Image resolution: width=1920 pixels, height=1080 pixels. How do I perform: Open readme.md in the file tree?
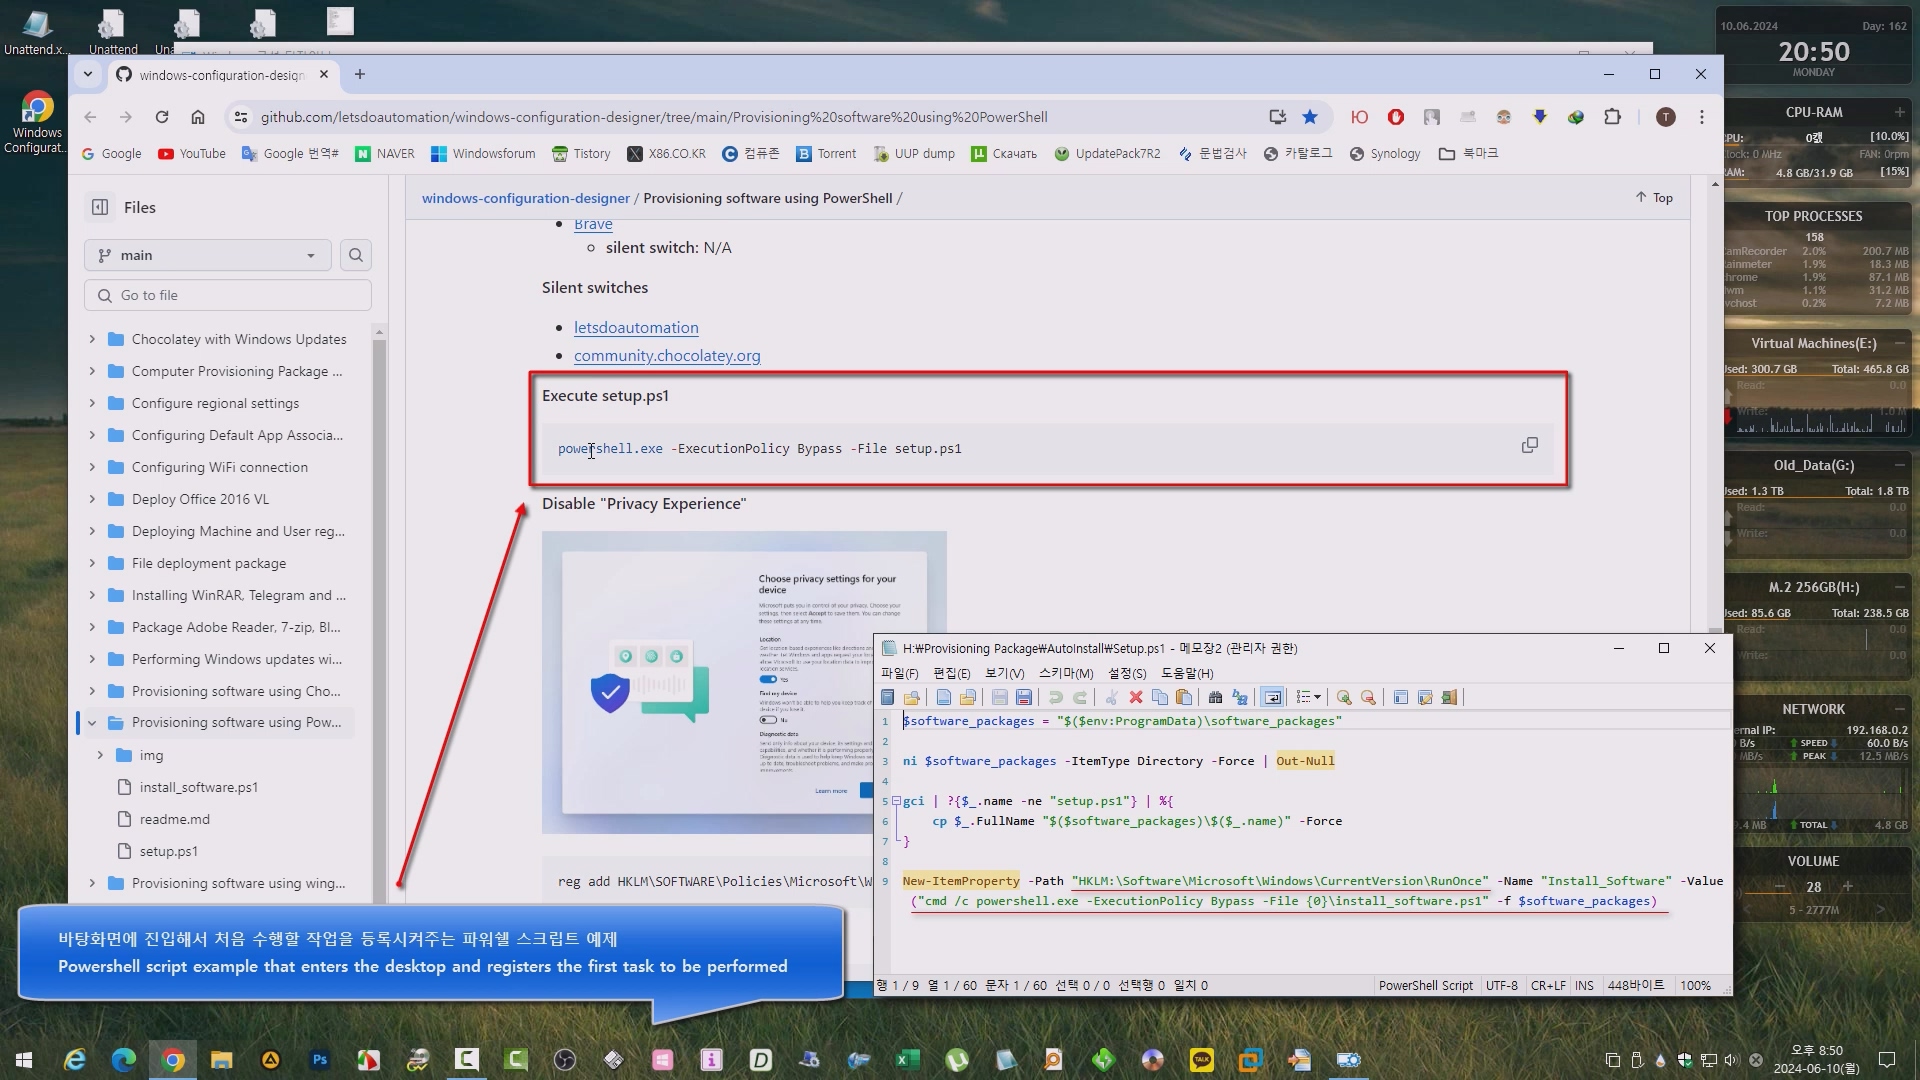click(174, 819)
